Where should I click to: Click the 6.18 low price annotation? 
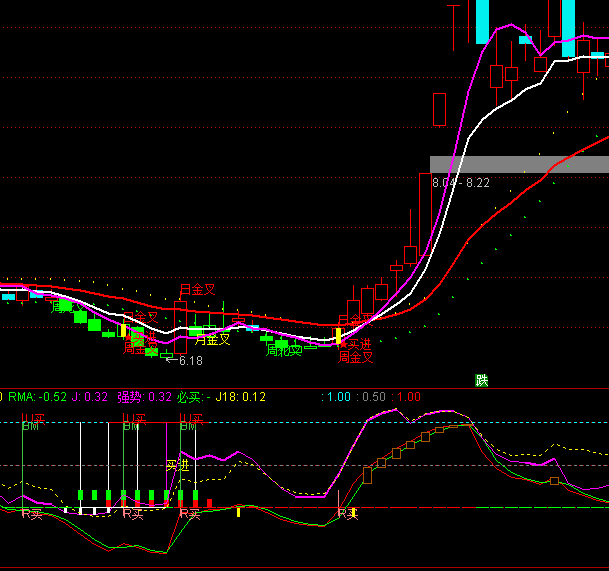tap(190, 361)
